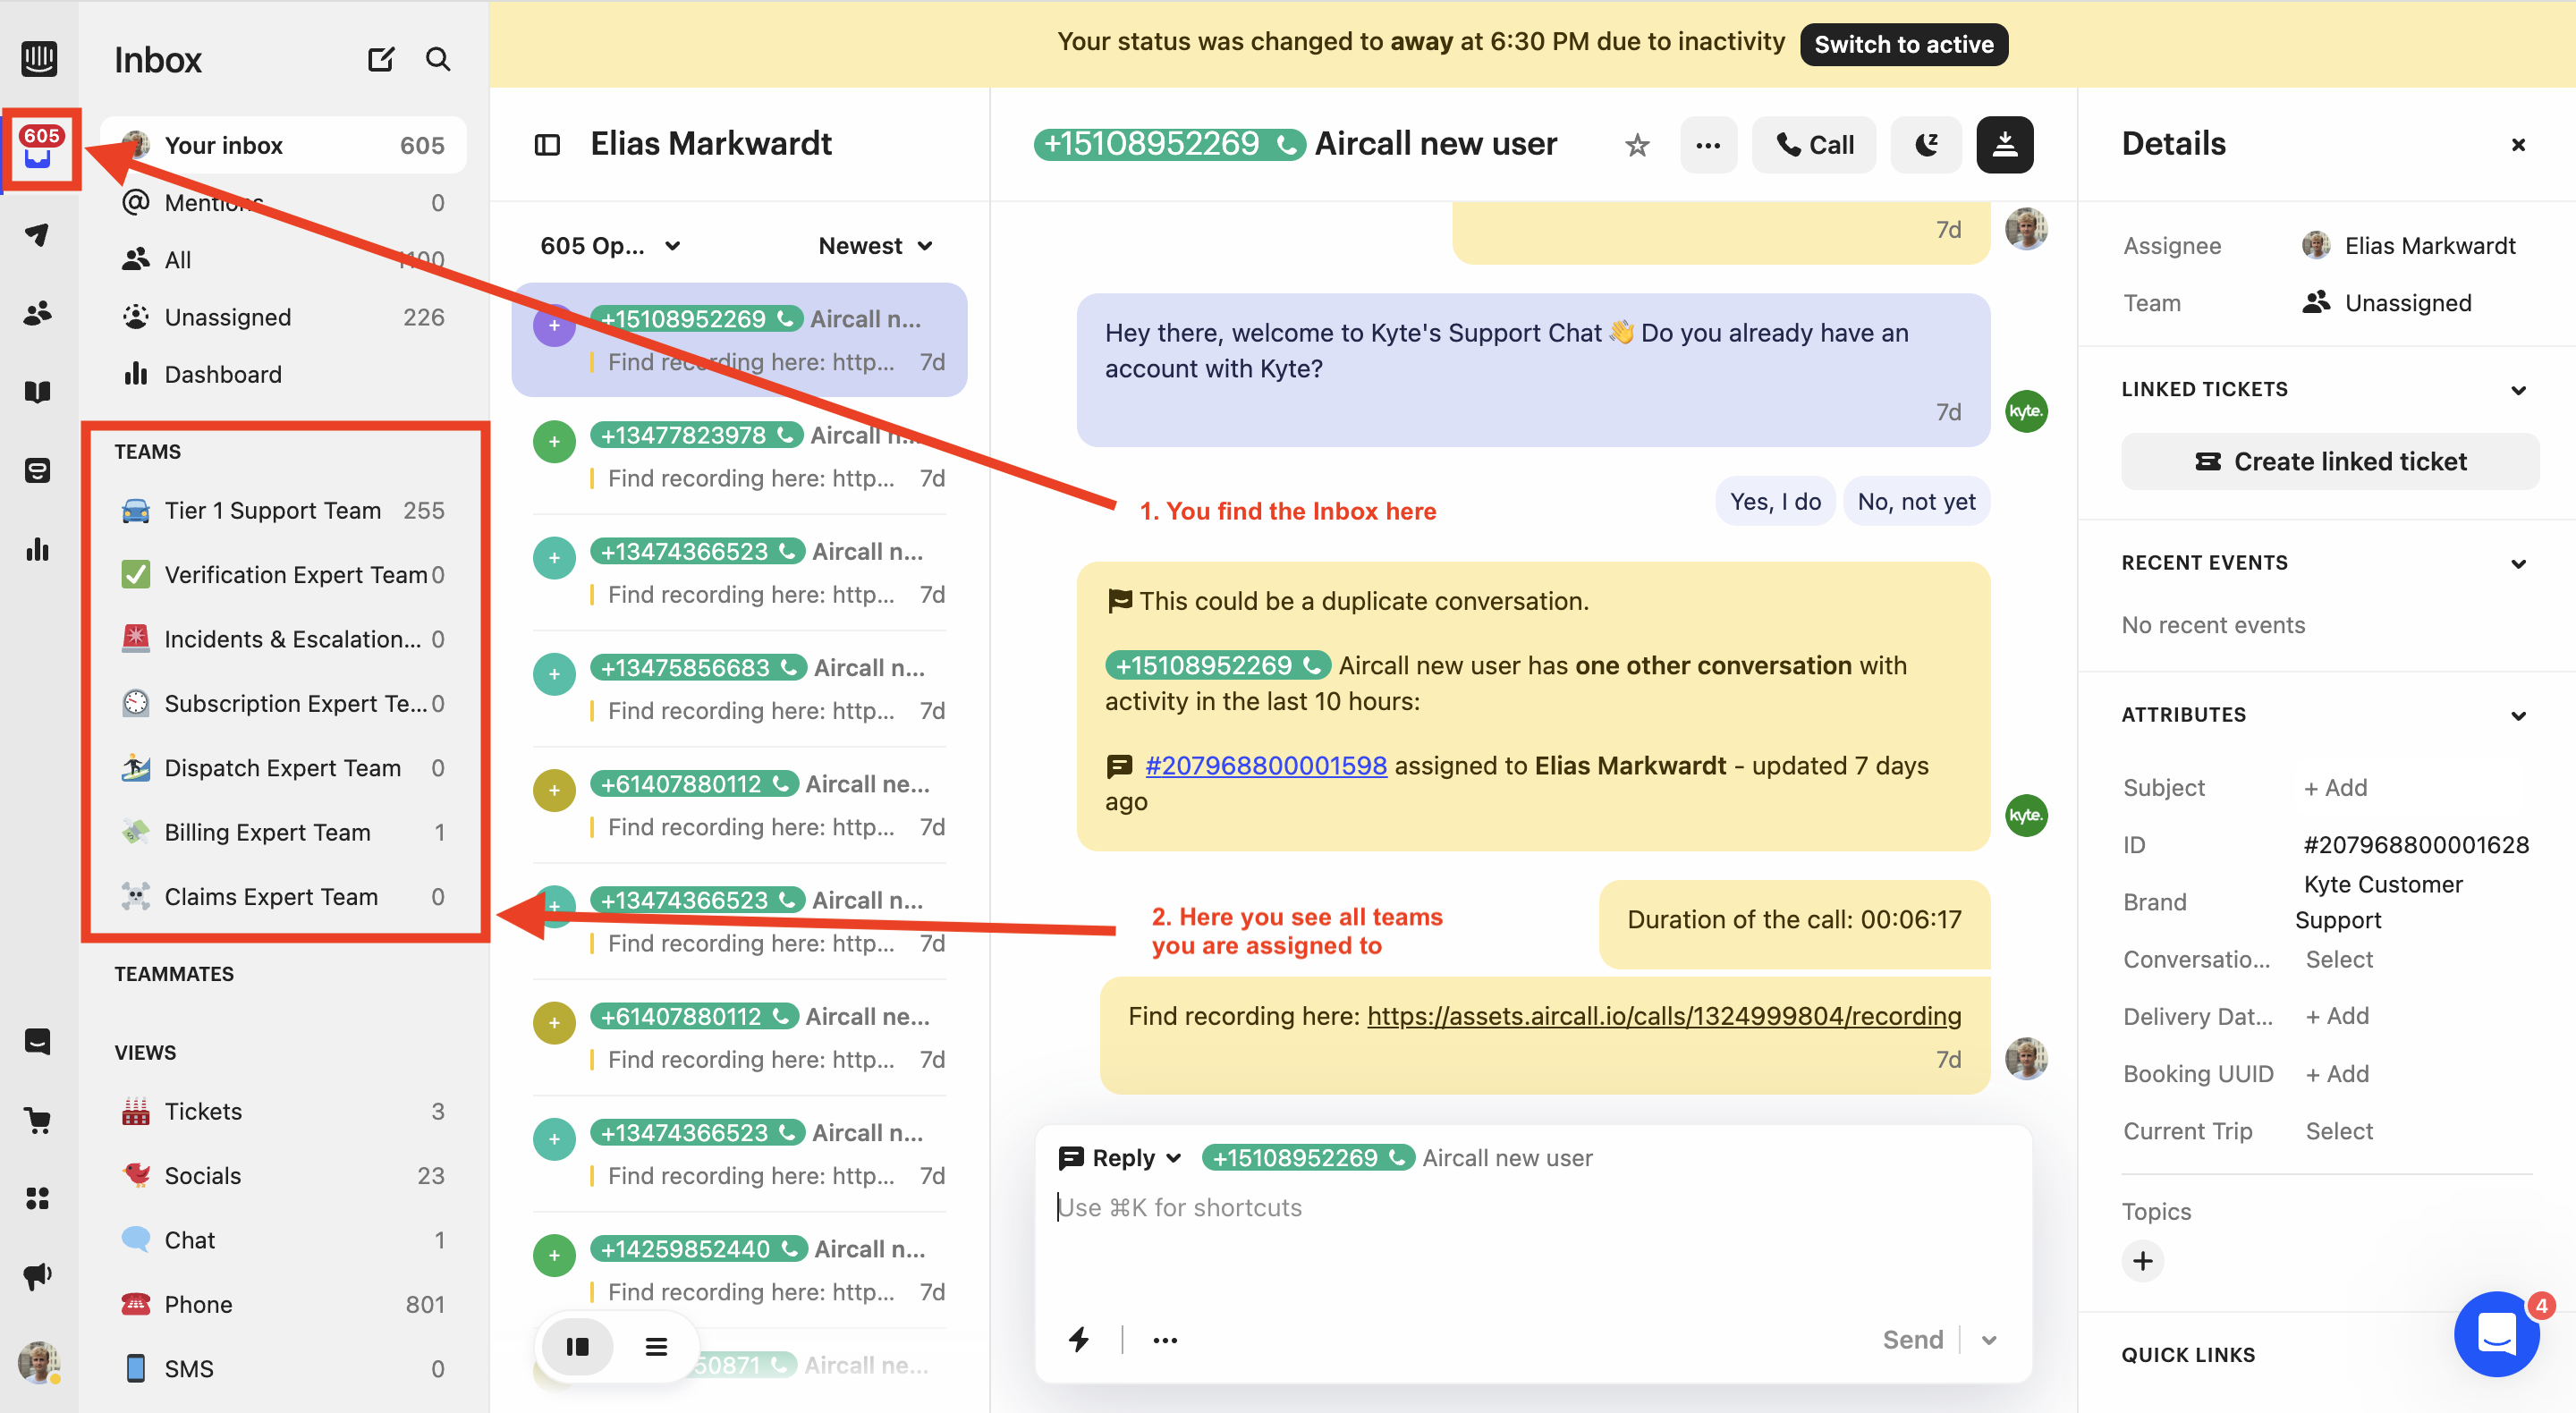
Task: Open the Inbox icon with 605 badge
Action: (x=40, y=148)
